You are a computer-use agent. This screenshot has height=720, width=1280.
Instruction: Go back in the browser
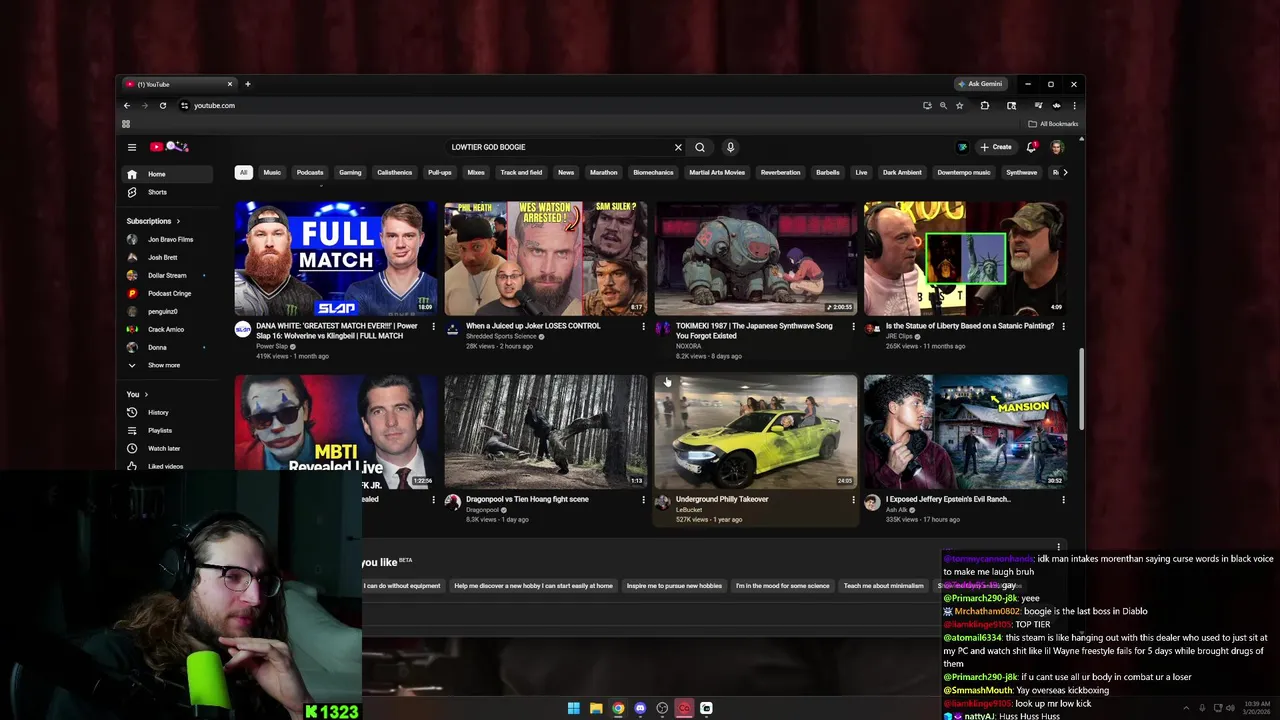tap(127, 105)
